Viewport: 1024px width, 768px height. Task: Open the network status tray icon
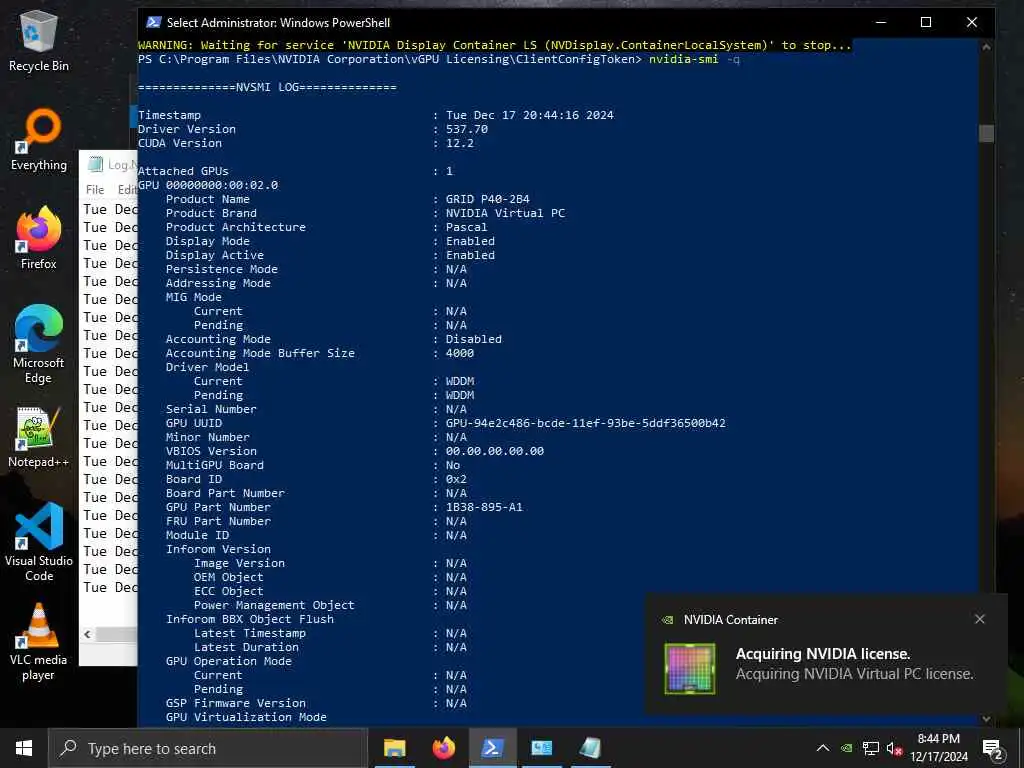pyautogui.click(x=871, y=748)
